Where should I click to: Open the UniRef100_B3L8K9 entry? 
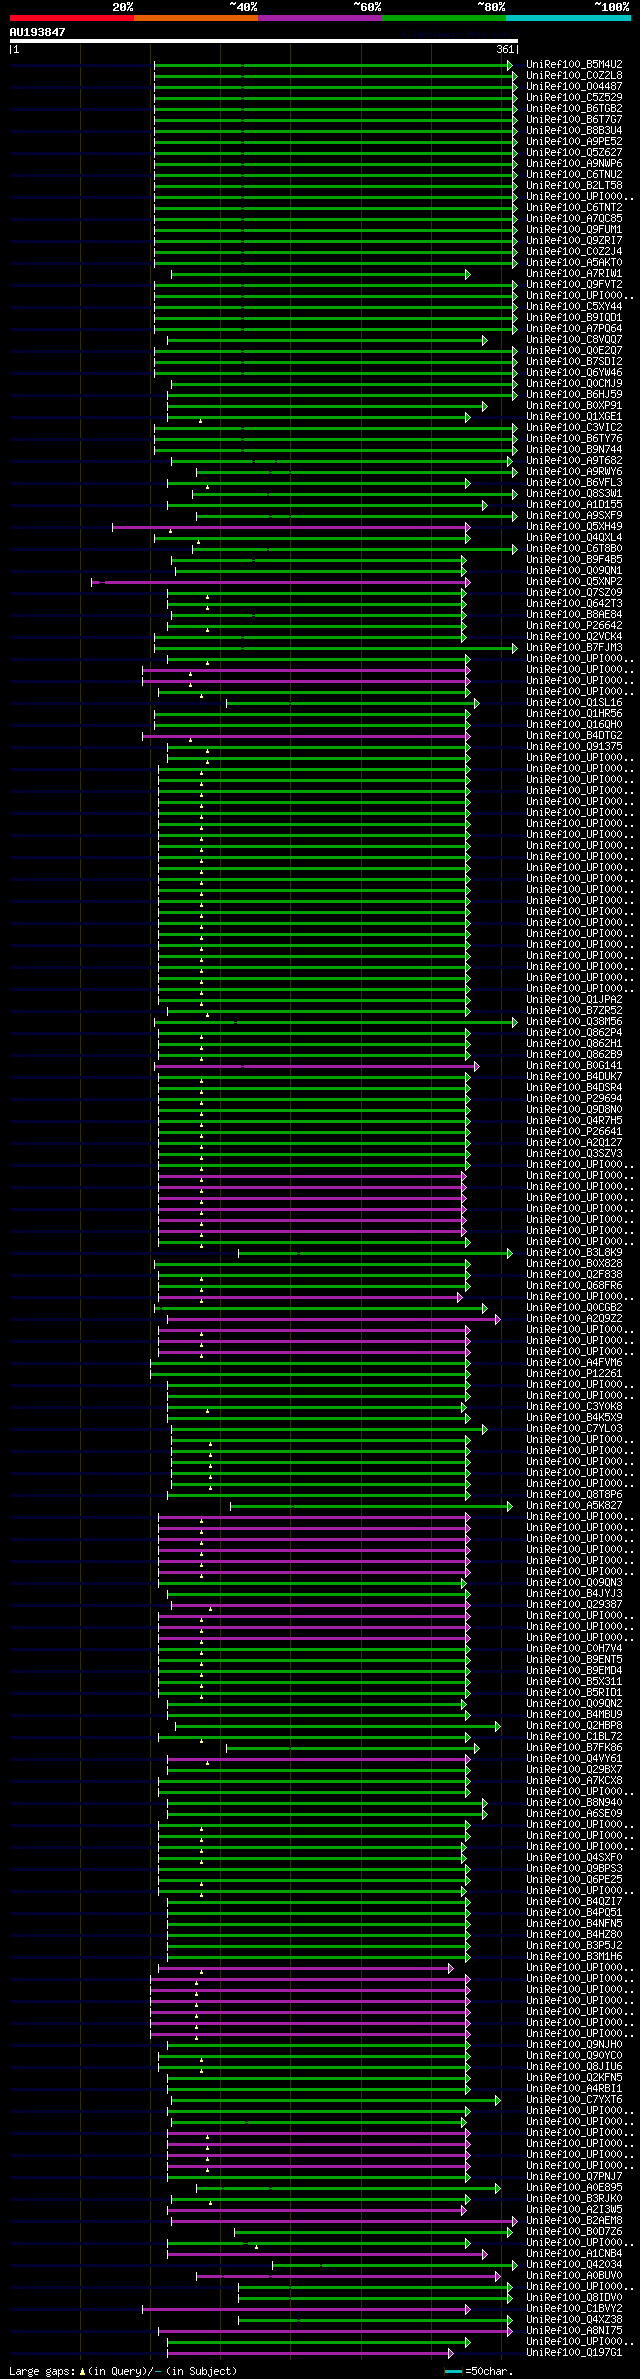click(x=574, y=1253)
